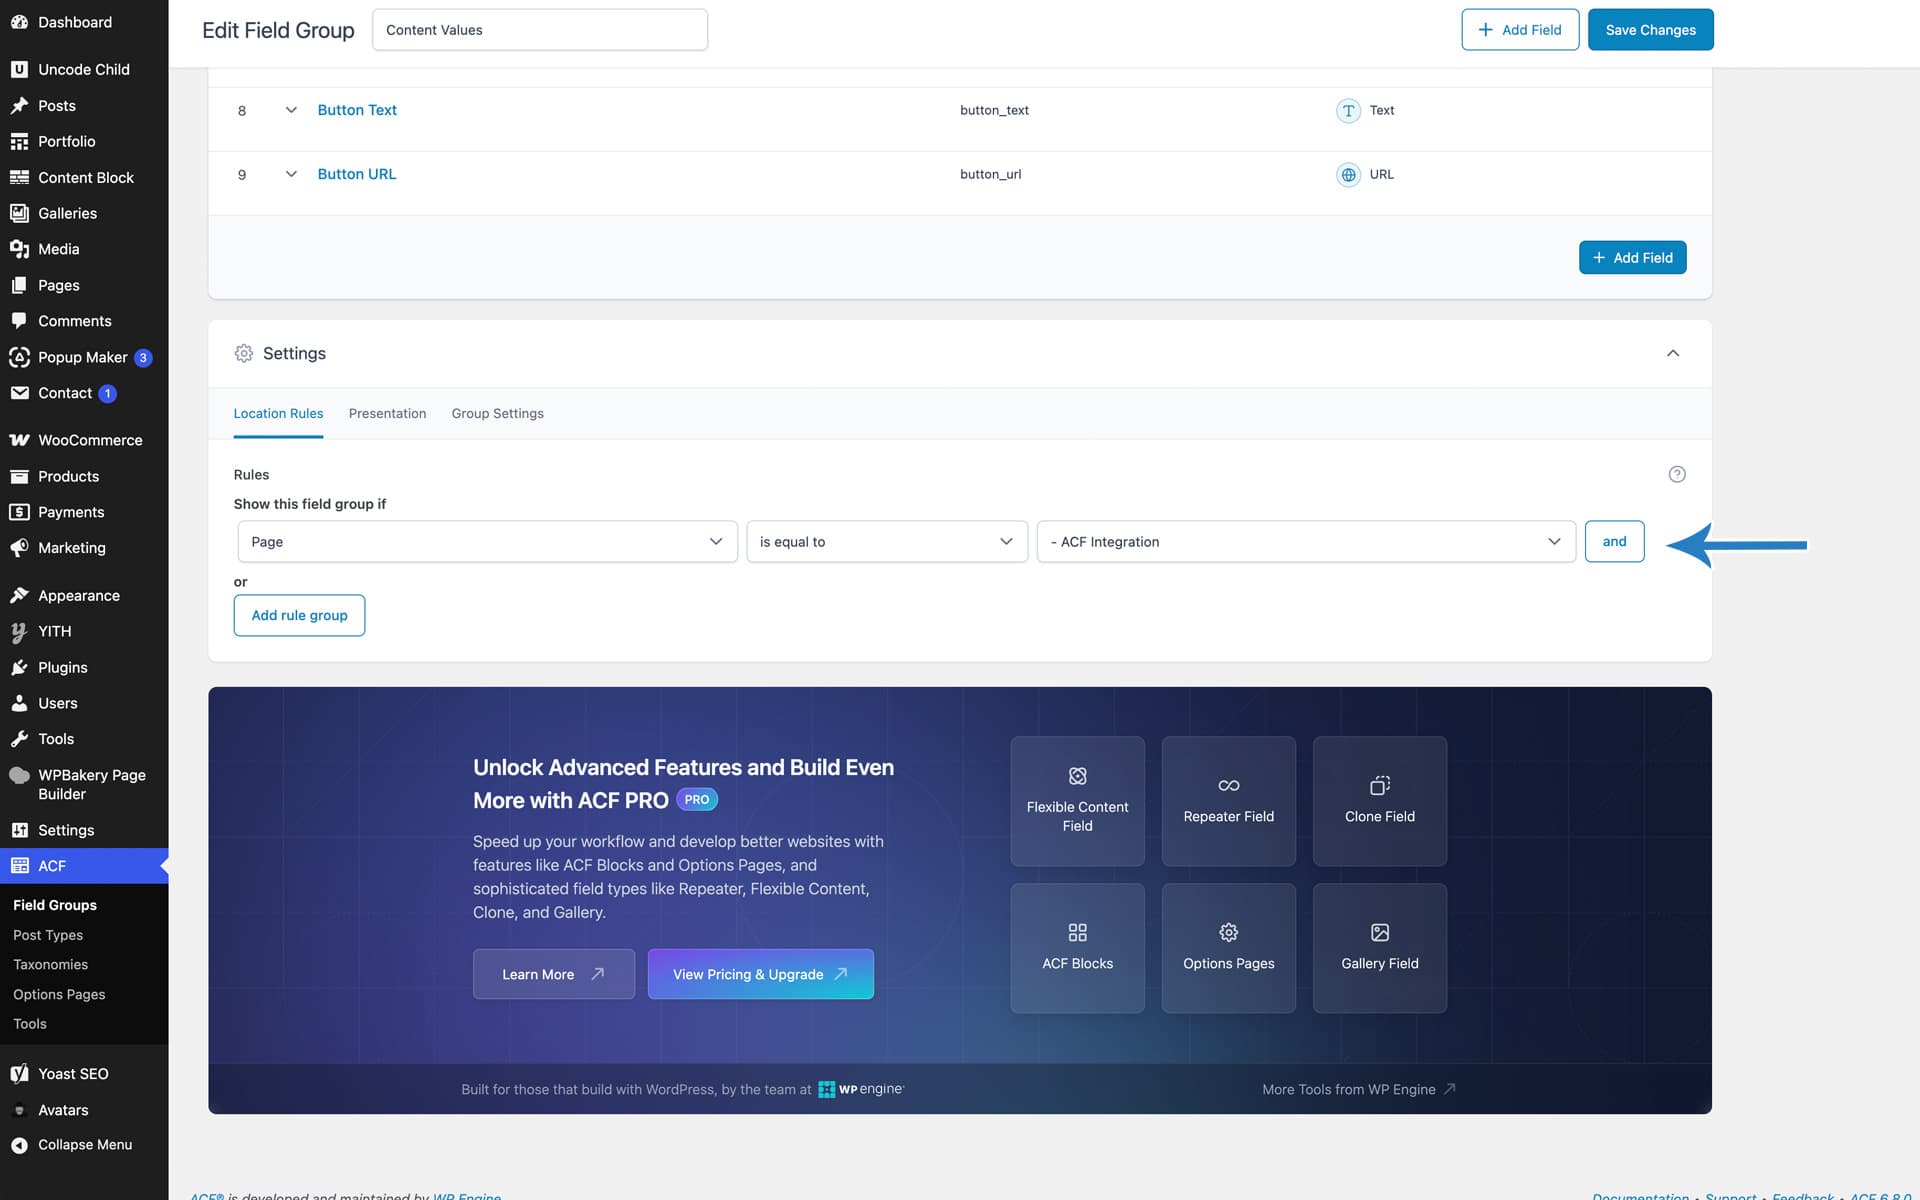This screenshot has width=1920, height=1200.
Task: Click the Tools wrench icon
Action: 19,739
